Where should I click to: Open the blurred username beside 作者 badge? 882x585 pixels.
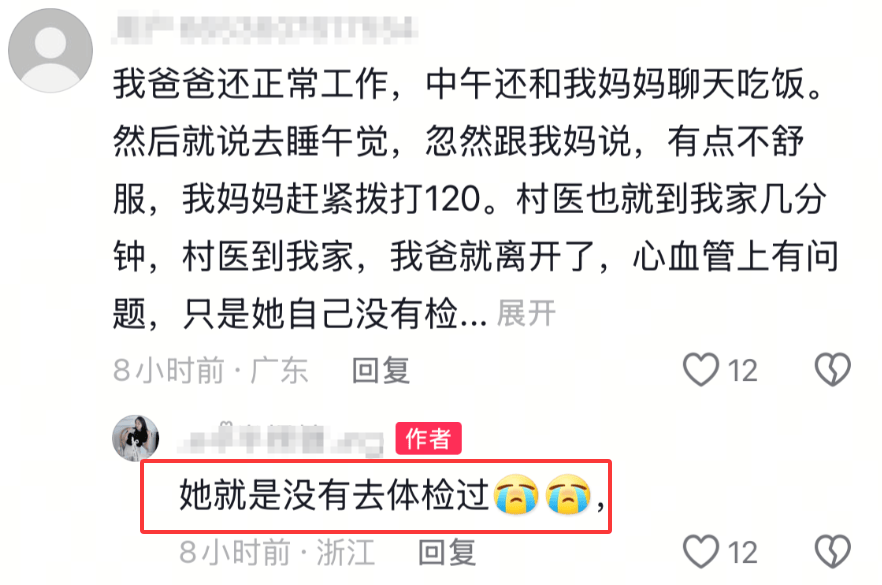coord(281,439)
